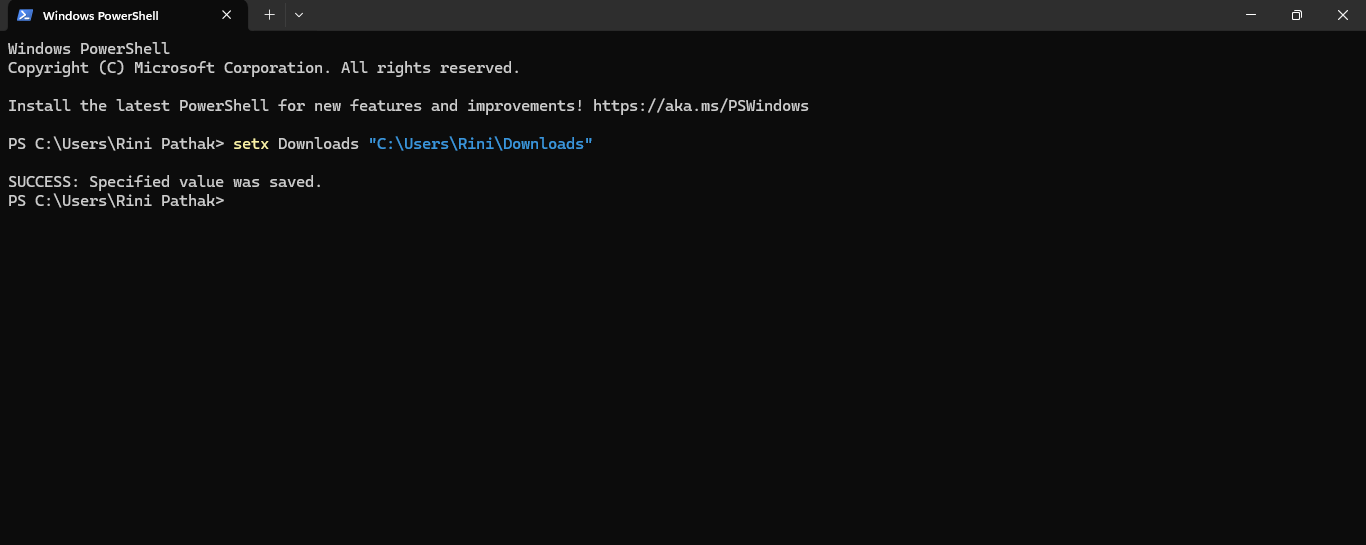Click the aka.ms/PSWindows link
The image size is (1366, 545).
(x=700, y=106)
